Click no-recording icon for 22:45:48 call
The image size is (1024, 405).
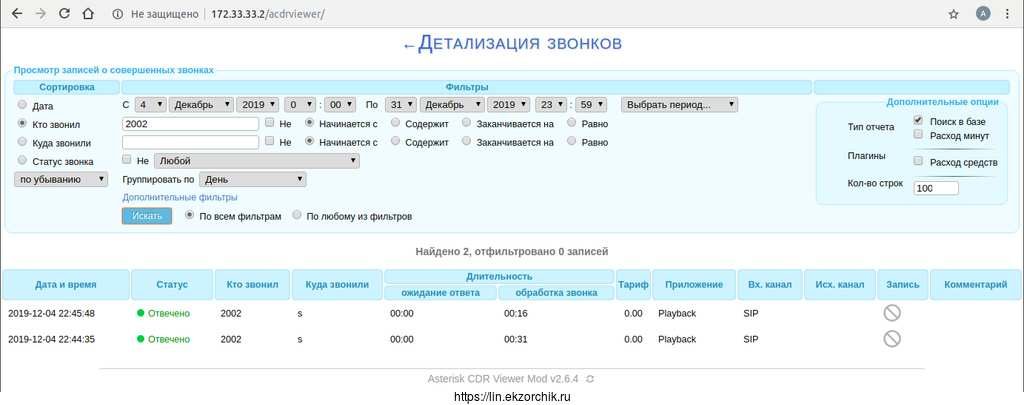click(892, 312)
